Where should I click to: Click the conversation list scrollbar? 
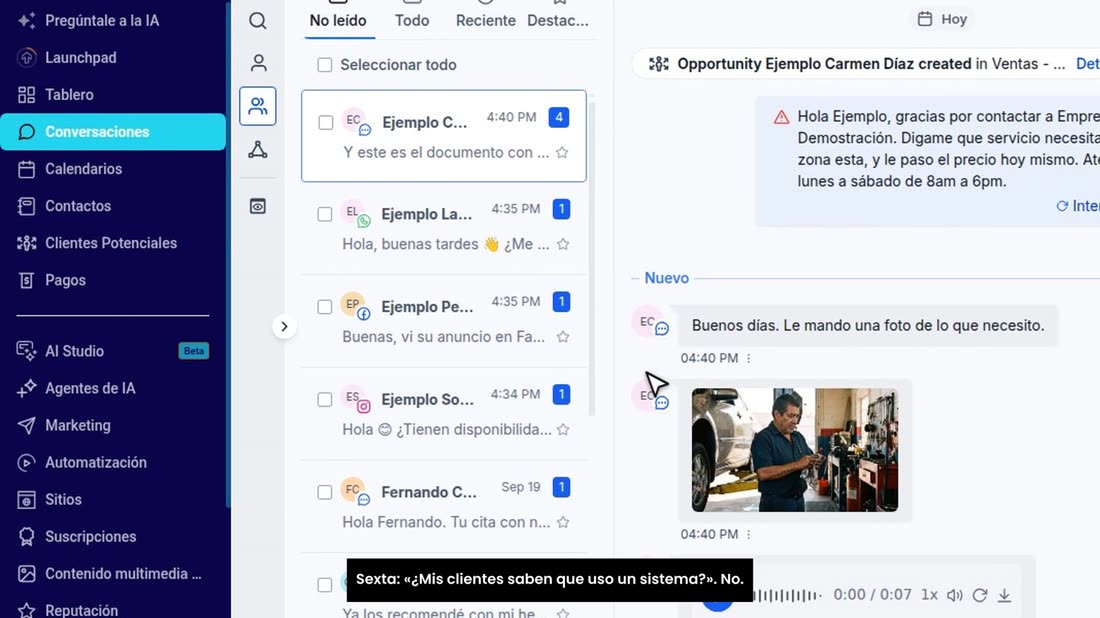click(592, 258)
